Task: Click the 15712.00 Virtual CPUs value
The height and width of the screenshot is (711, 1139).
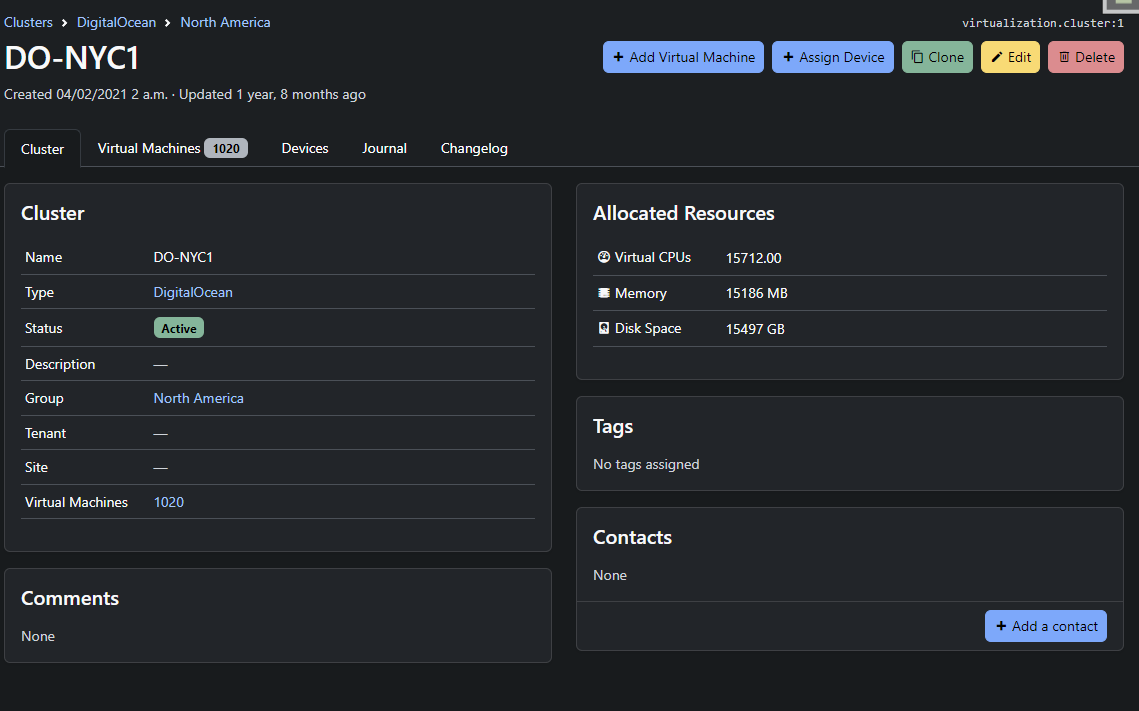Action: [753, 258]
